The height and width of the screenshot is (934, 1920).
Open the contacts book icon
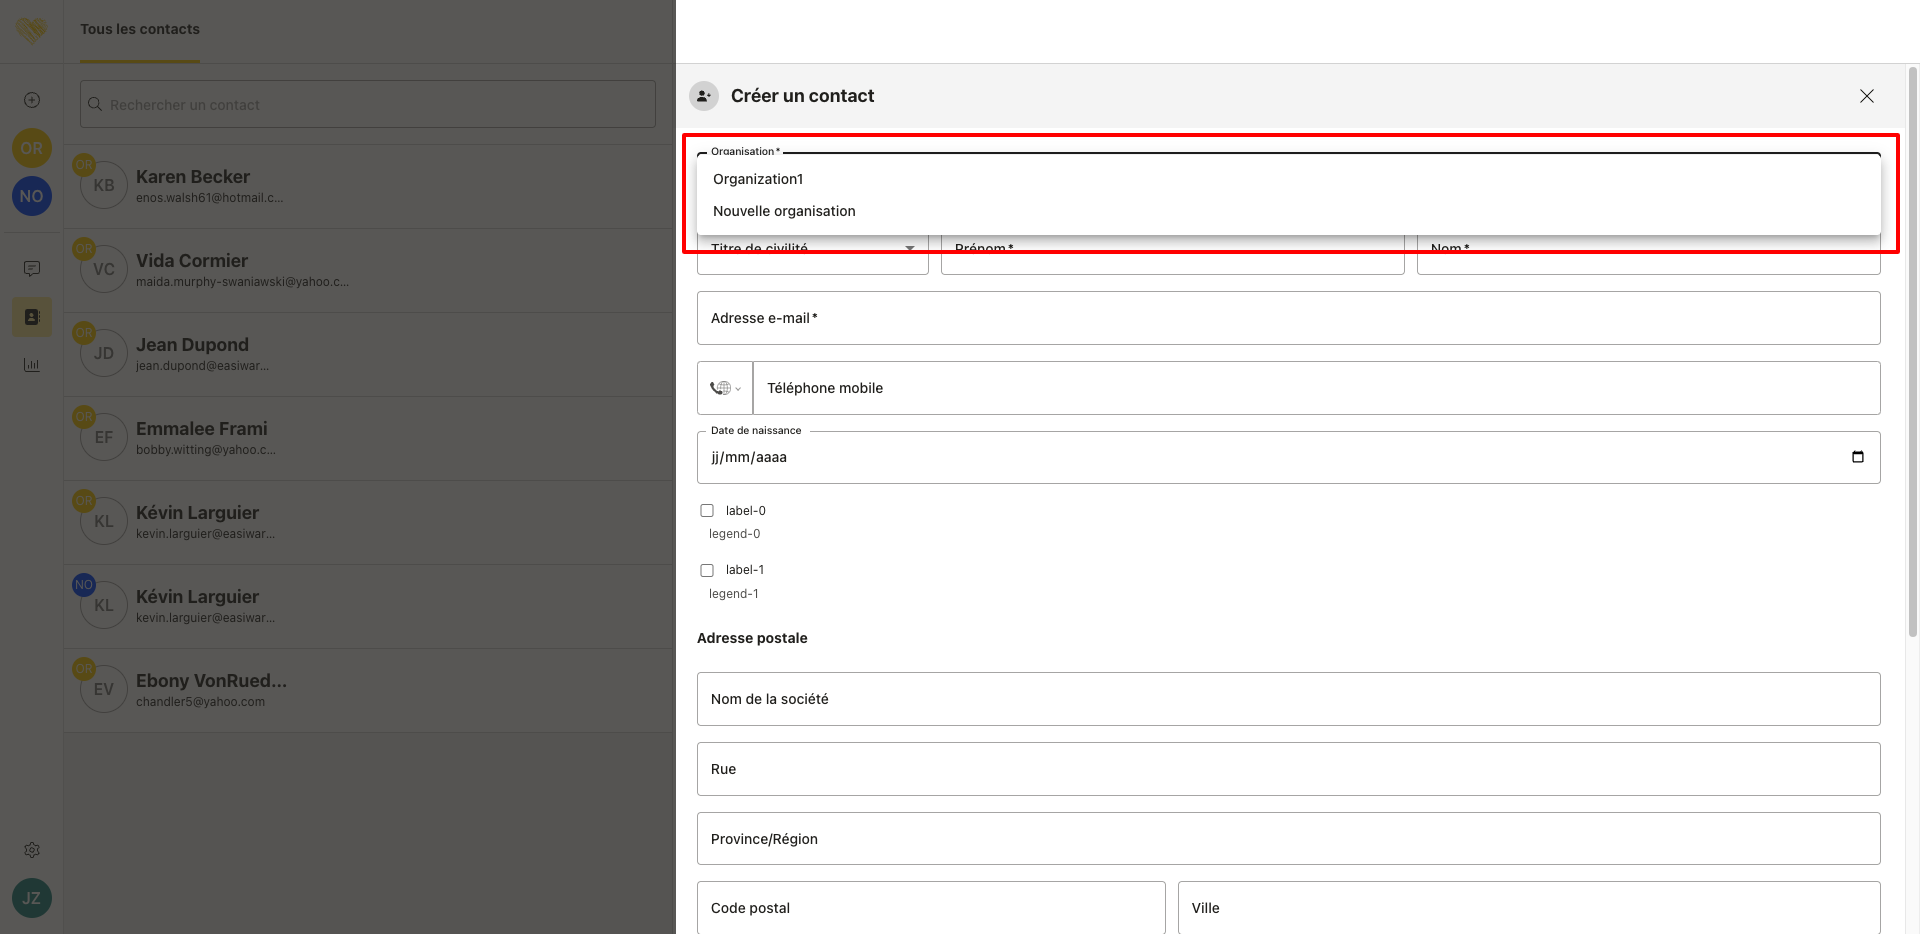(x=32, y=317)
